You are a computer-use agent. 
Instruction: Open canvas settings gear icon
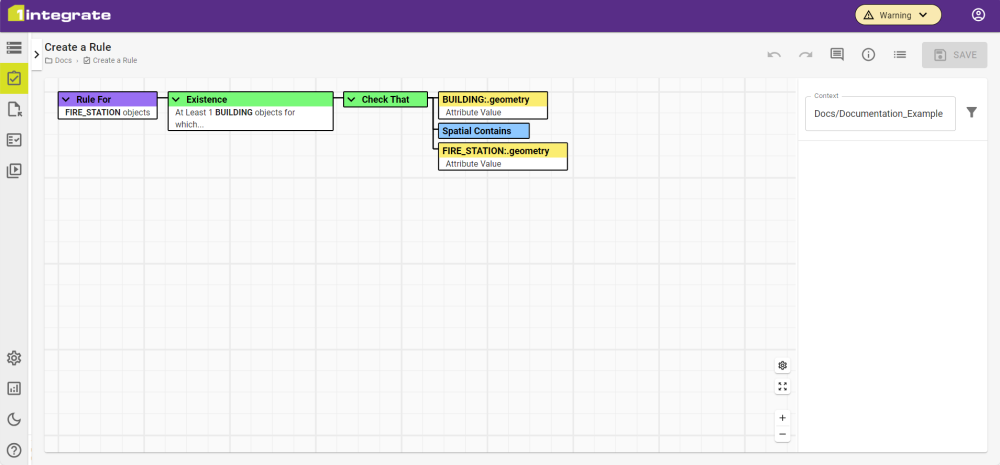(x=782, y=366)
